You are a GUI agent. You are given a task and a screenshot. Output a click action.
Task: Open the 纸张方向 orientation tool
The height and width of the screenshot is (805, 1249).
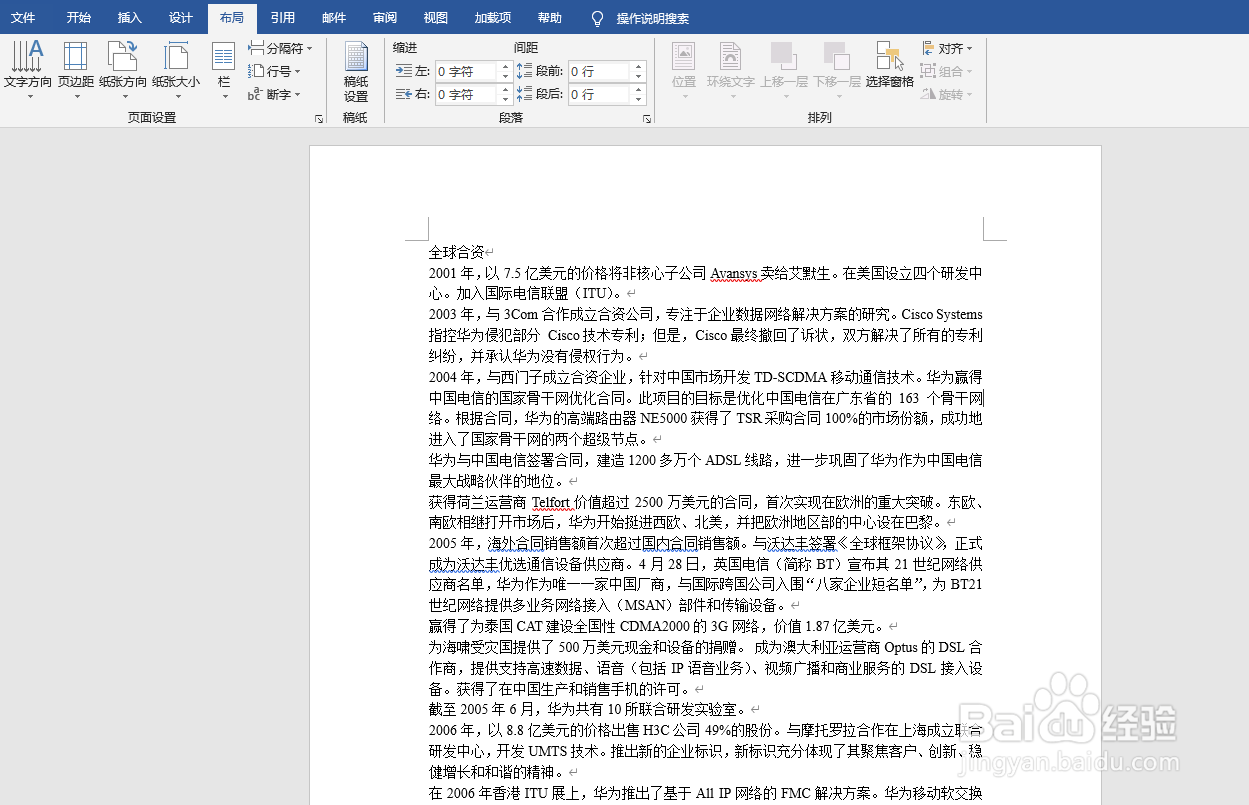123,70
